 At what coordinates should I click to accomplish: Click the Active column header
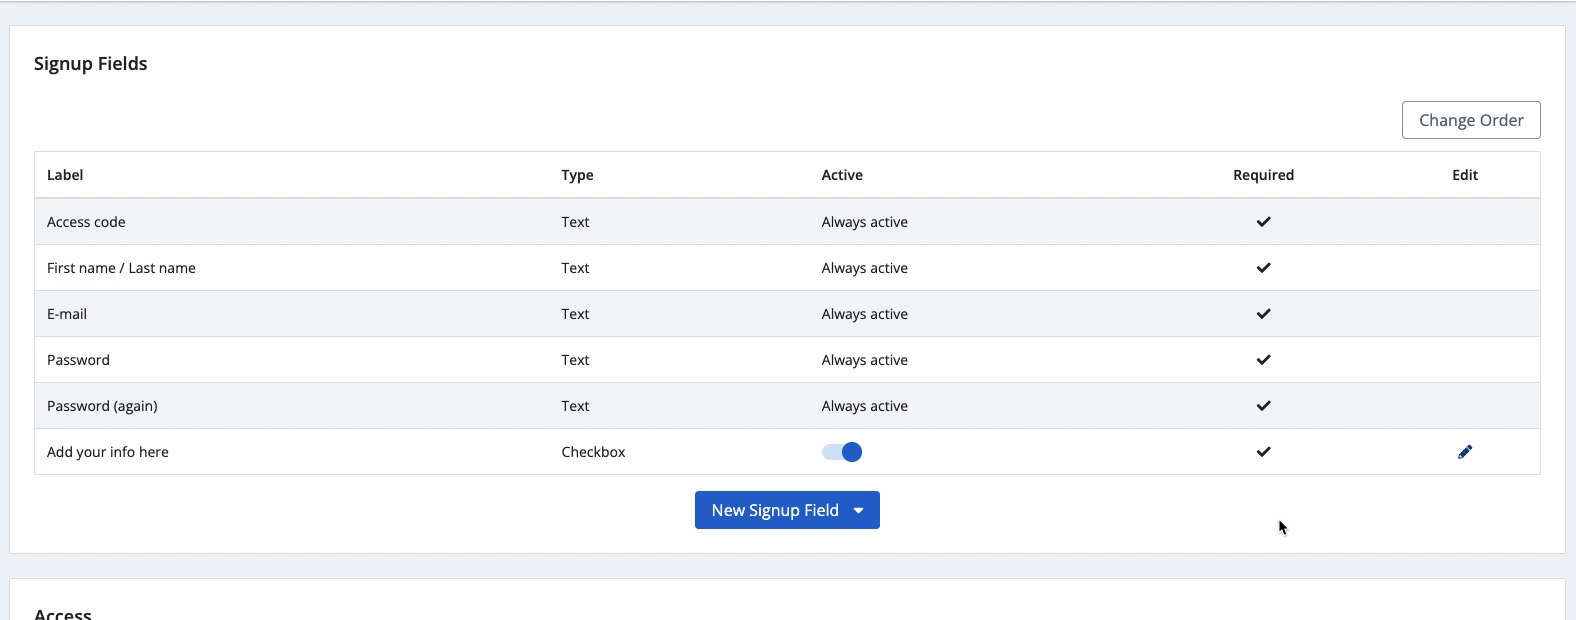pyautogui.click(x=842, y=175)
